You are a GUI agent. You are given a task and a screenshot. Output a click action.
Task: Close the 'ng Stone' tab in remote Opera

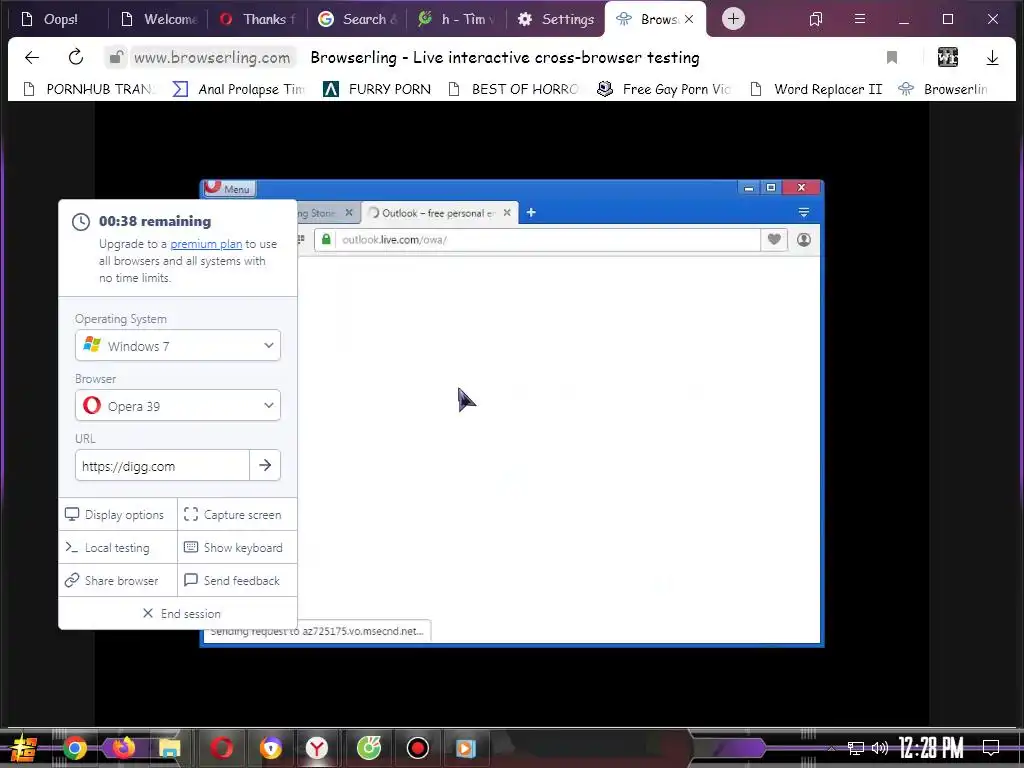(x=349, y=212)
